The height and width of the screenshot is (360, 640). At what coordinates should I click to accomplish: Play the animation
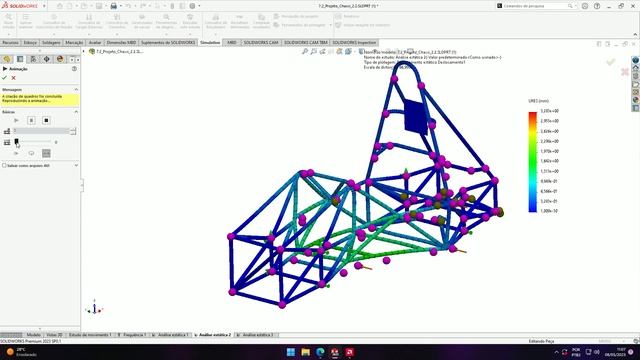coord(16,120)
